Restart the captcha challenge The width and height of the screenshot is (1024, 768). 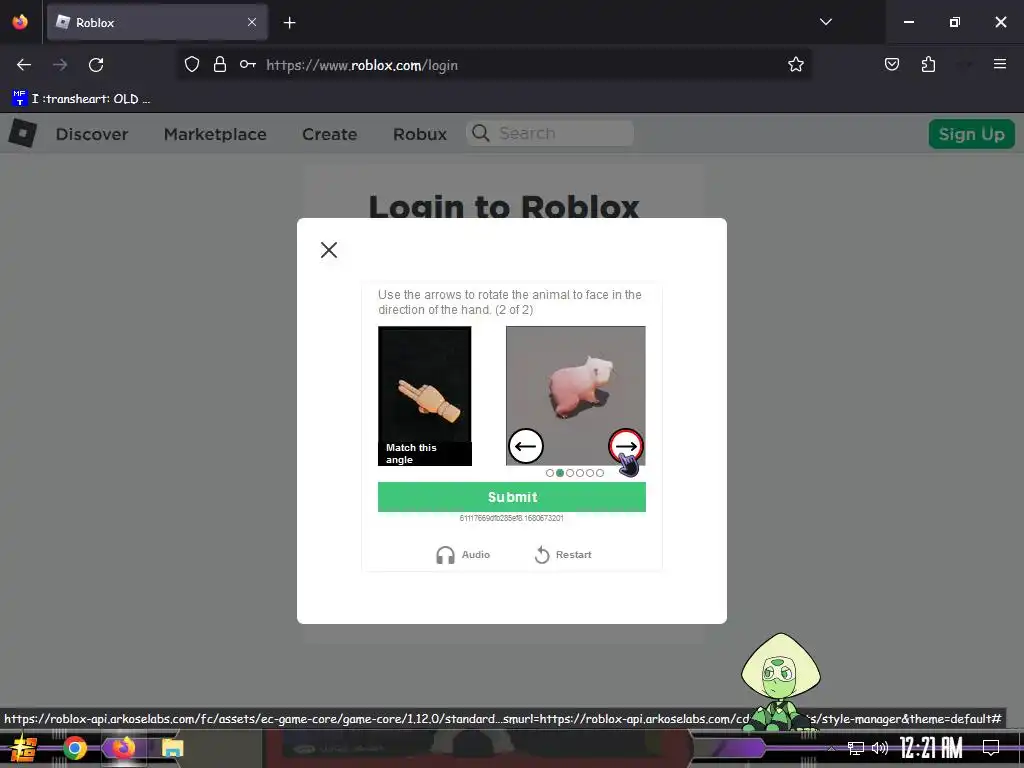[563, 554]
